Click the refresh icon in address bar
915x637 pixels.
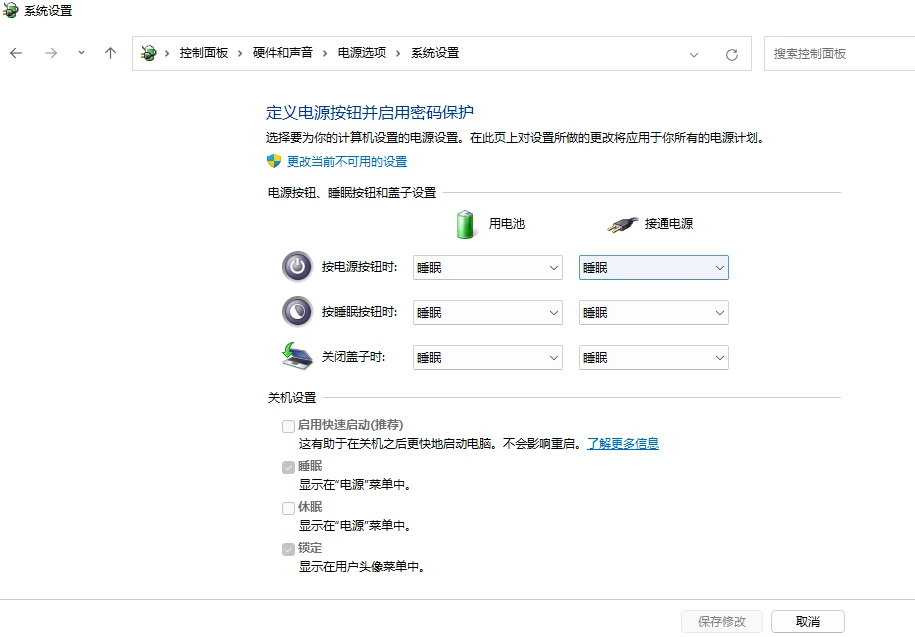point(732,54)
